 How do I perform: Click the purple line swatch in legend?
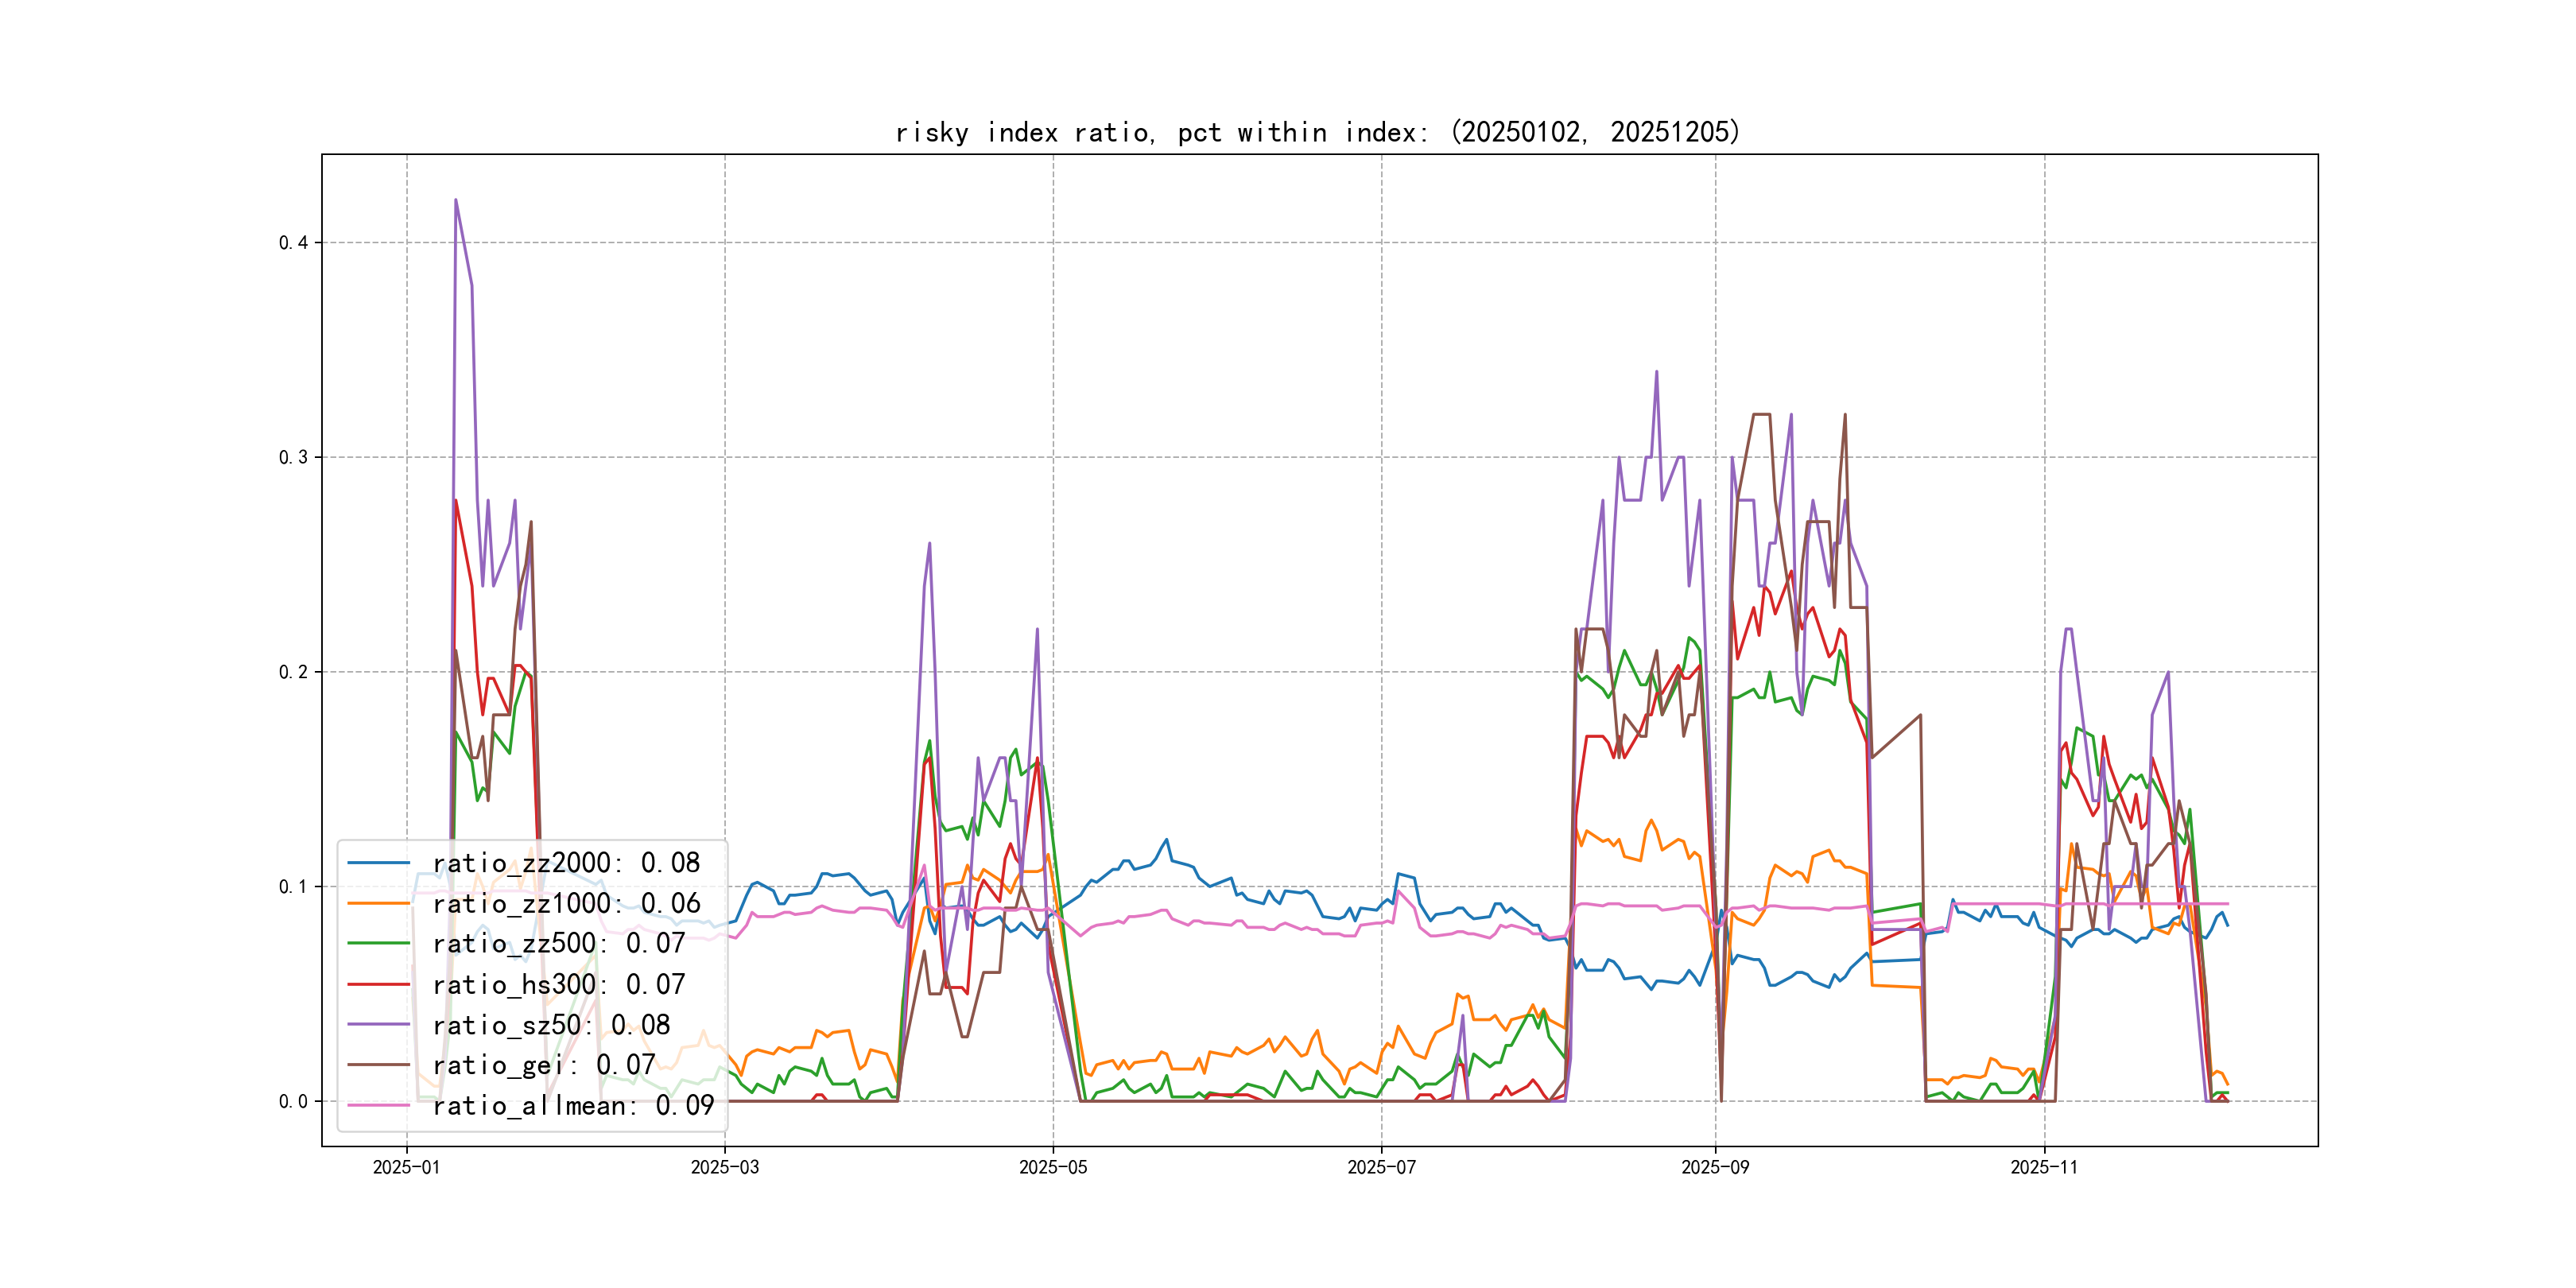pos(378,1024)
